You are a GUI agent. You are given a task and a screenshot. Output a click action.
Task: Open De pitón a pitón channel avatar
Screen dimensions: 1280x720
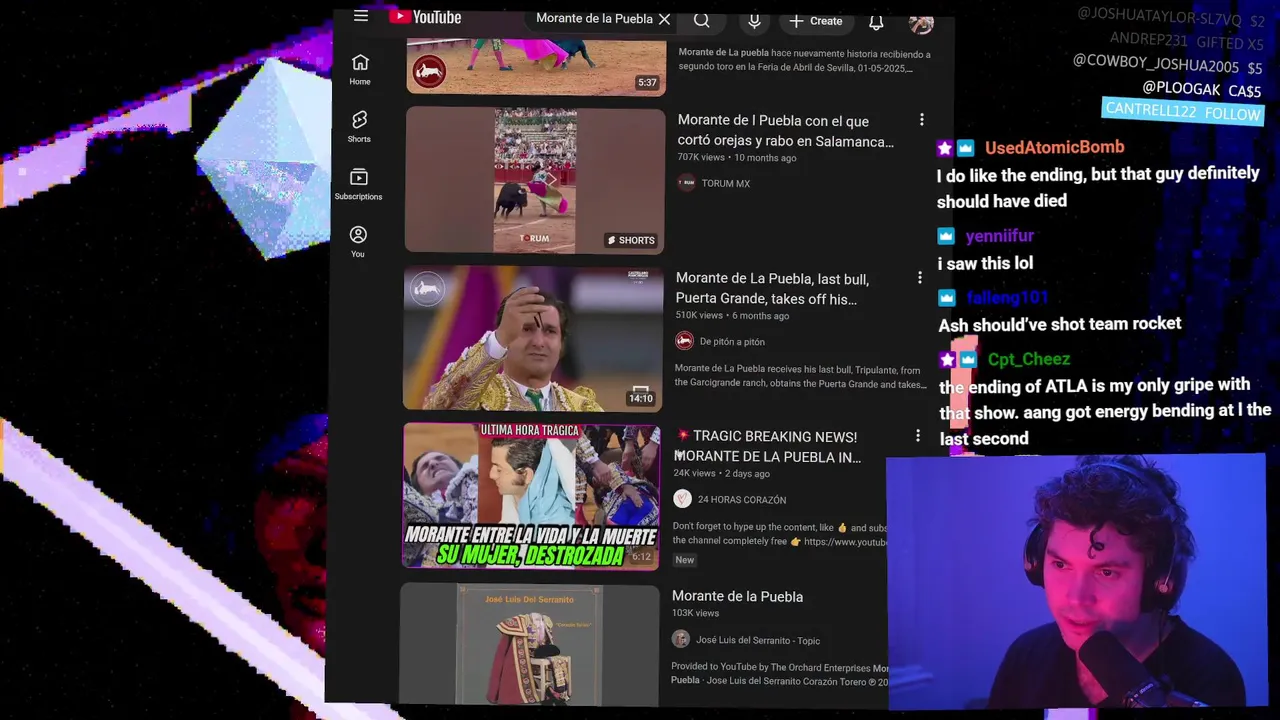pos(684,341)
